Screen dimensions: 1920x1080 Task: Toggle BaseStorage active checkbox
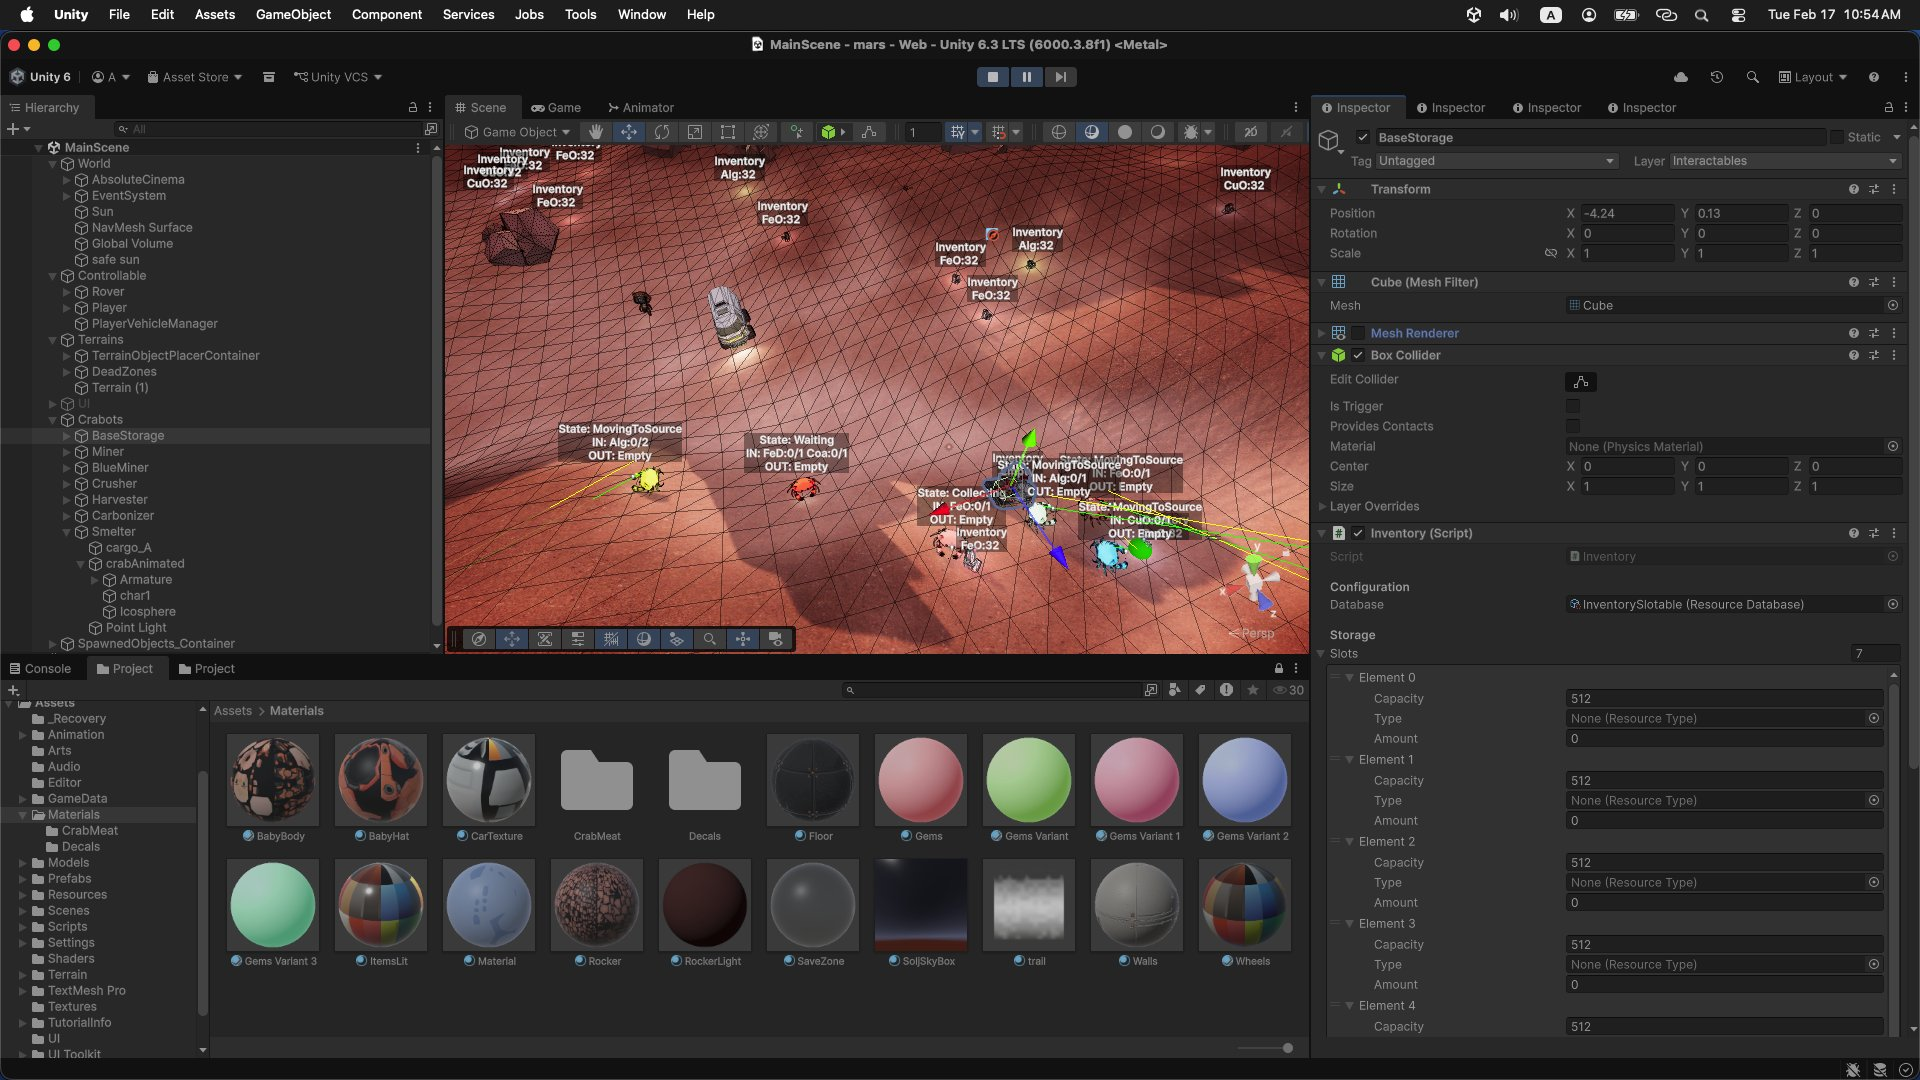pos(1362,137)
